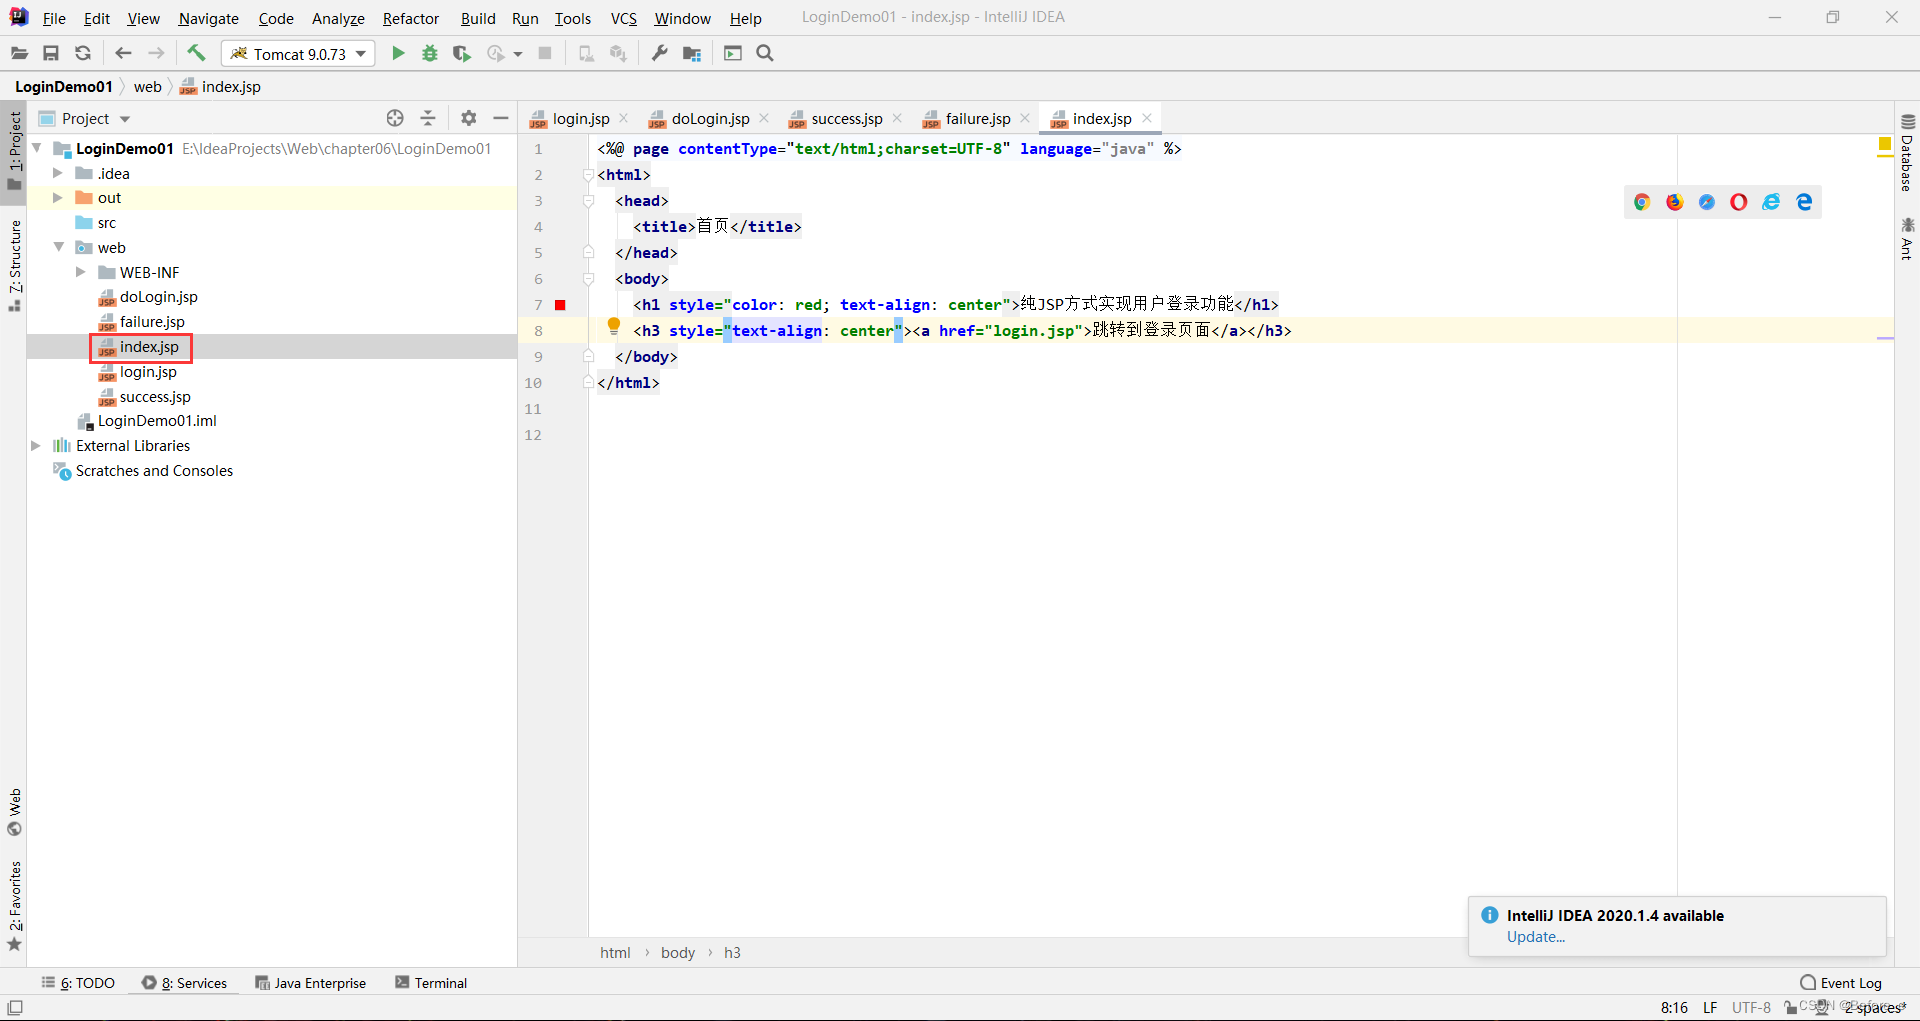The width and height of the screenshot is (1920, 1021).
Task: Open the Tomcat 9.0.73 run configuration dropdown
Action: click(298, 54)
